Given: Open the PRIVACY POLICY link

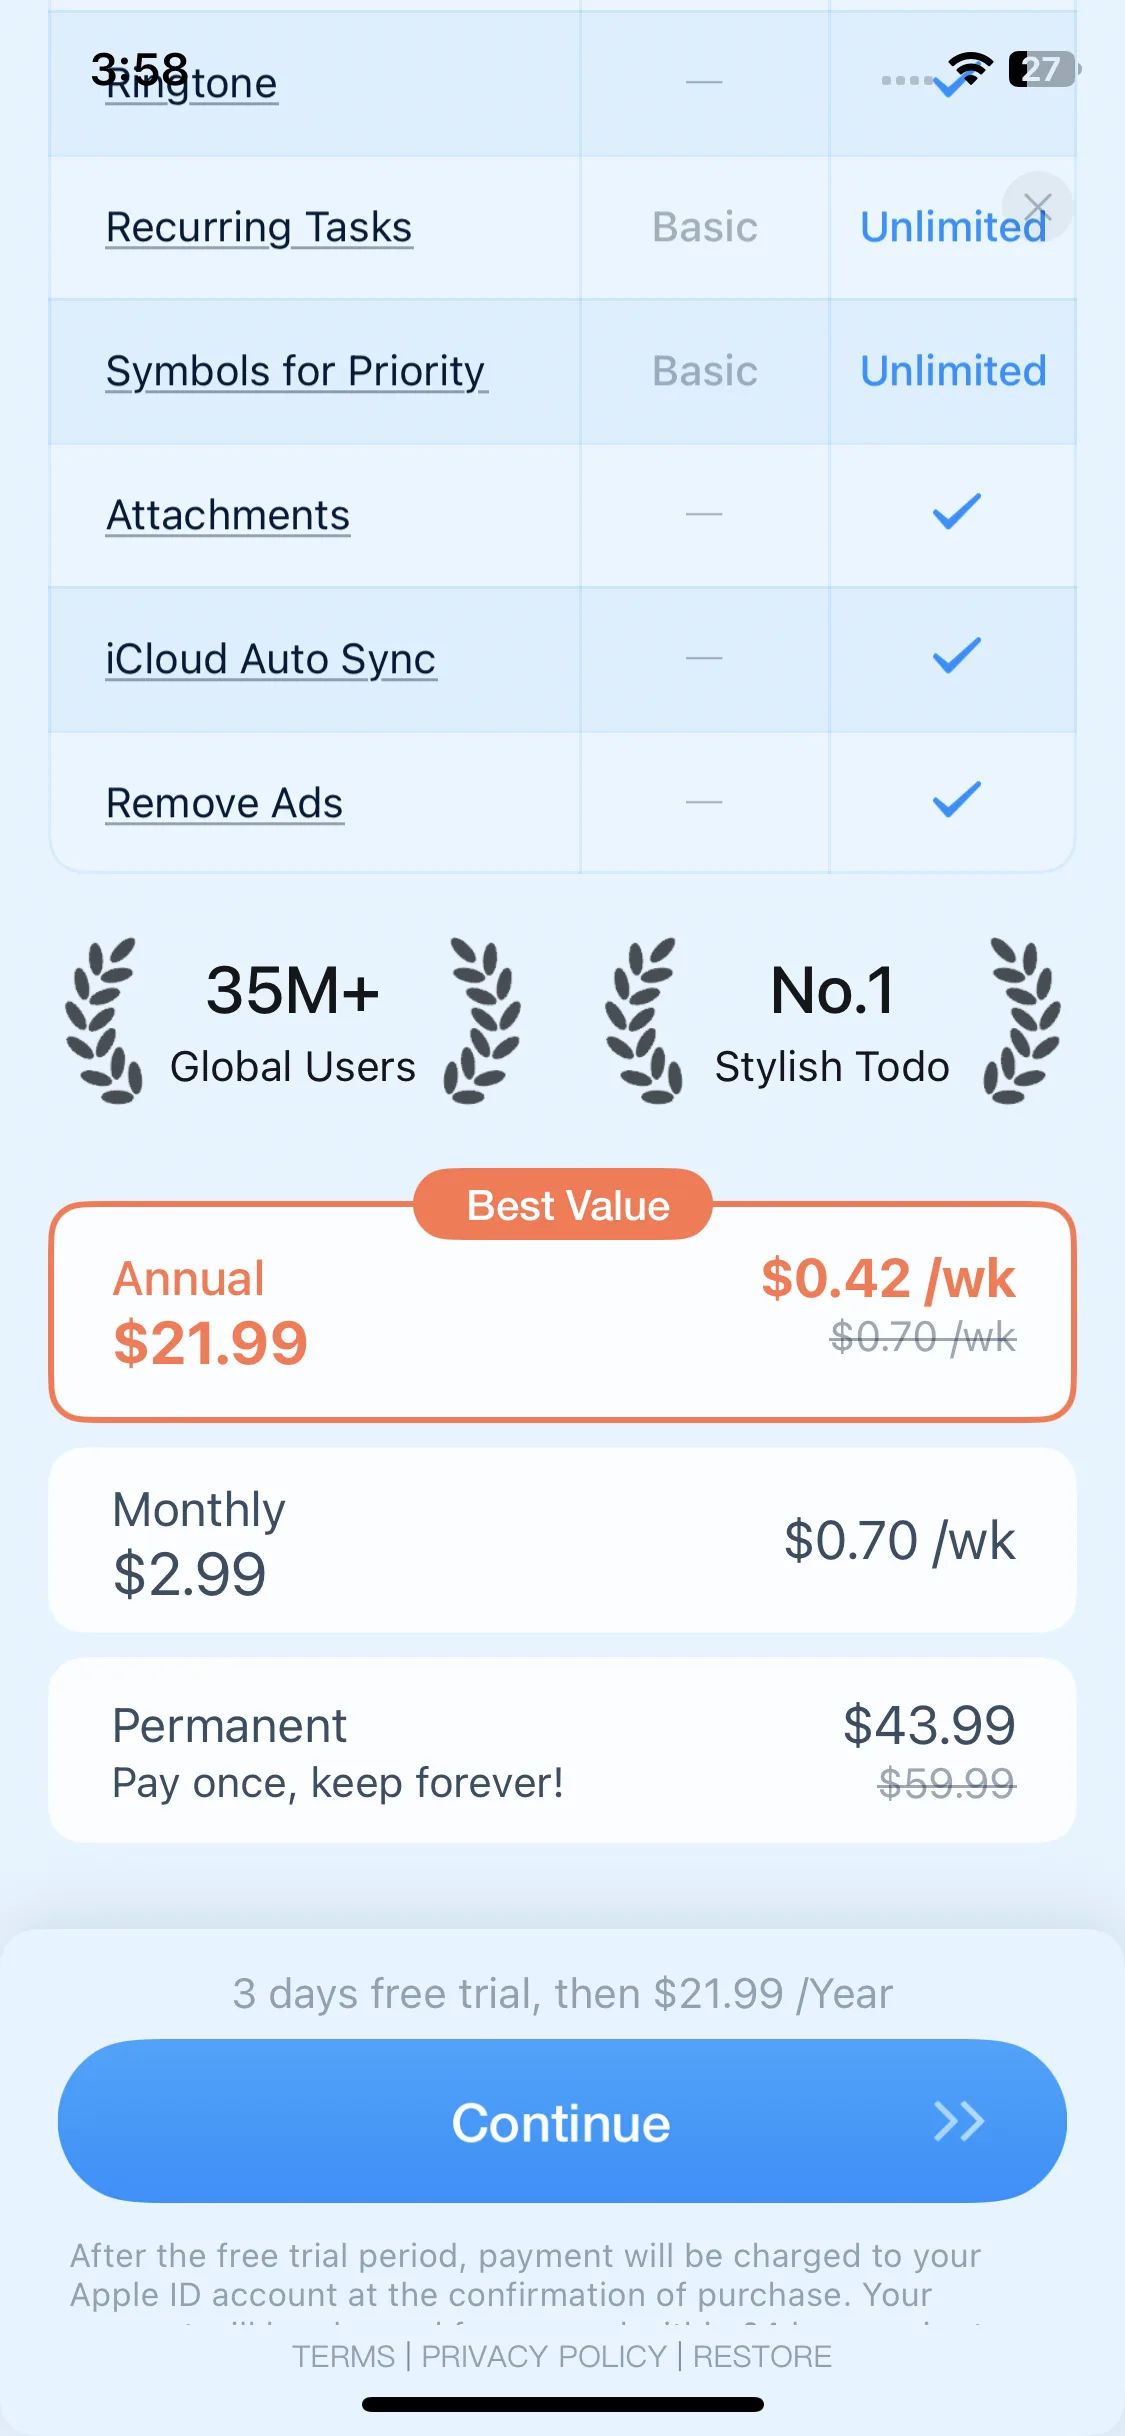Looking at the screenshot, I should point(544,2357).
